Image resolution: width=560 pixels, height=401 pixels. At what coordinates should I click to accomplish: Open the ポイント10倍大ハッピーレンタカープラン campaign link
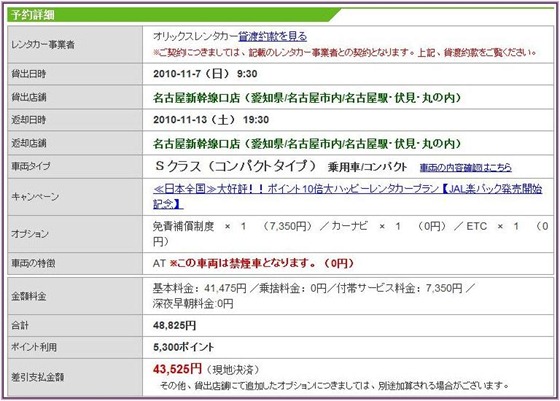pos(348,196)
